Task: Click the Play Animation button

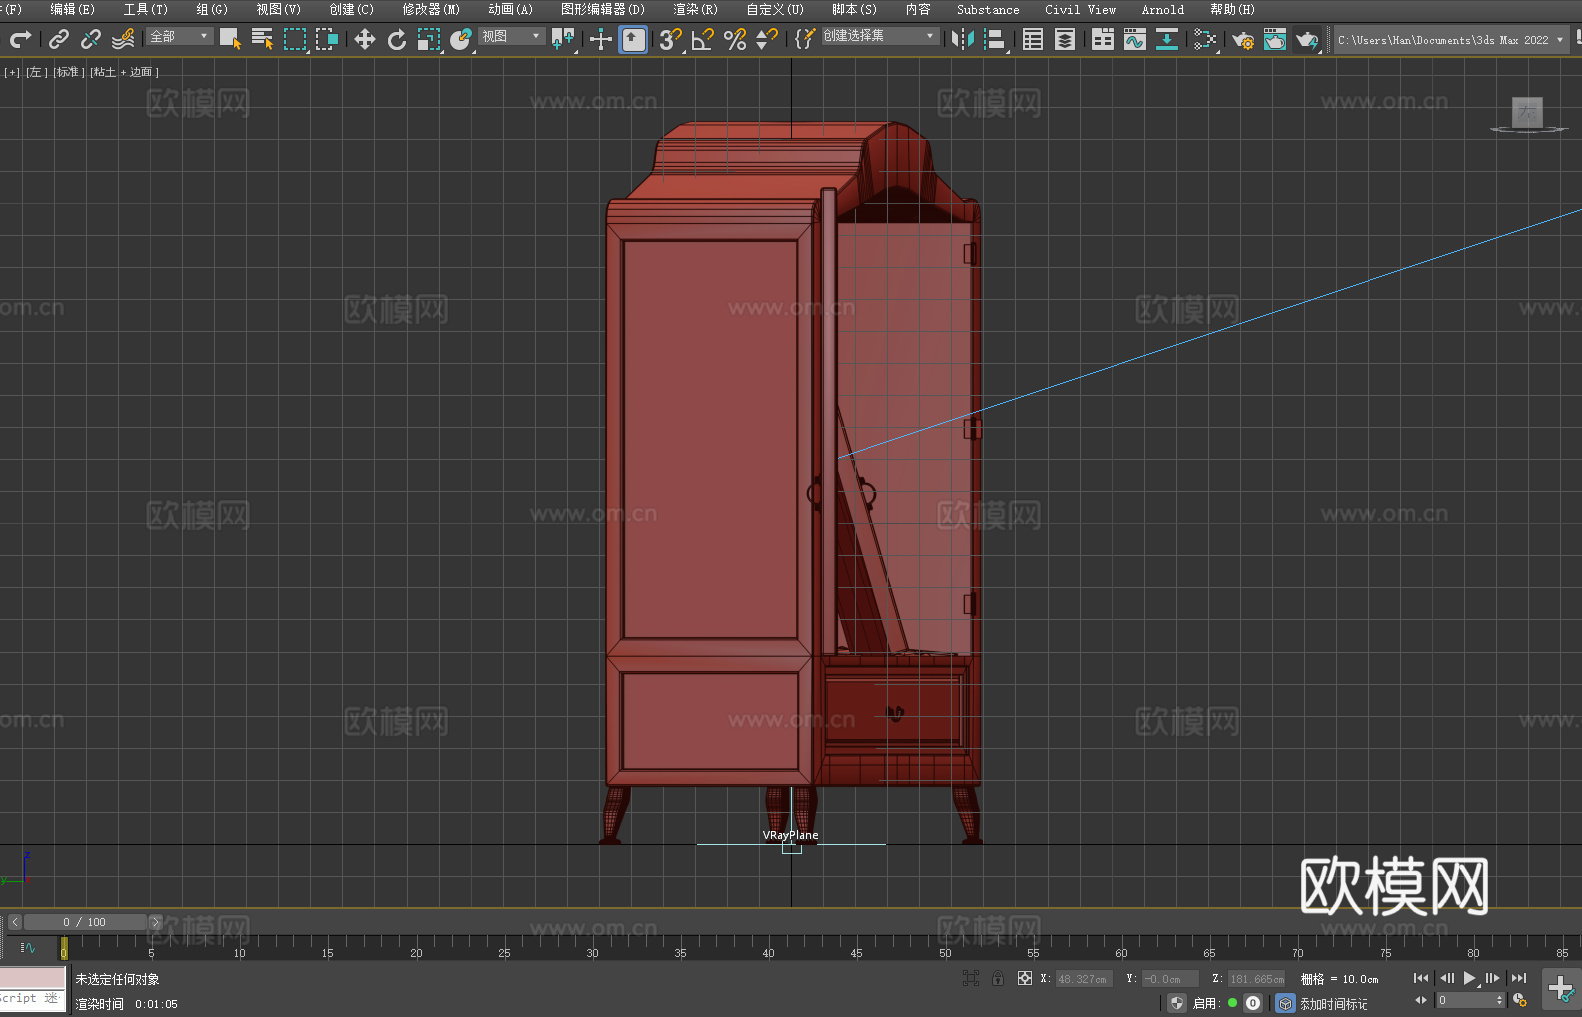Action: pos(1470,979)
